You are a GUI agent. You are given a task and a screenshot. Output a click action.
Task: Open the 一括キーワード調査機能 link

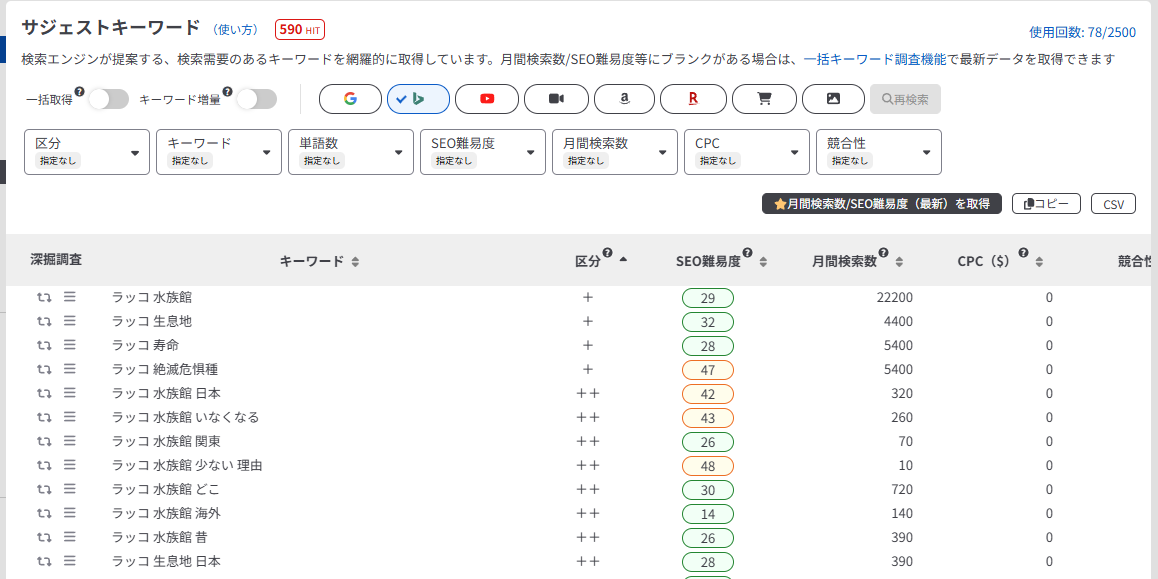coord(874,60)
